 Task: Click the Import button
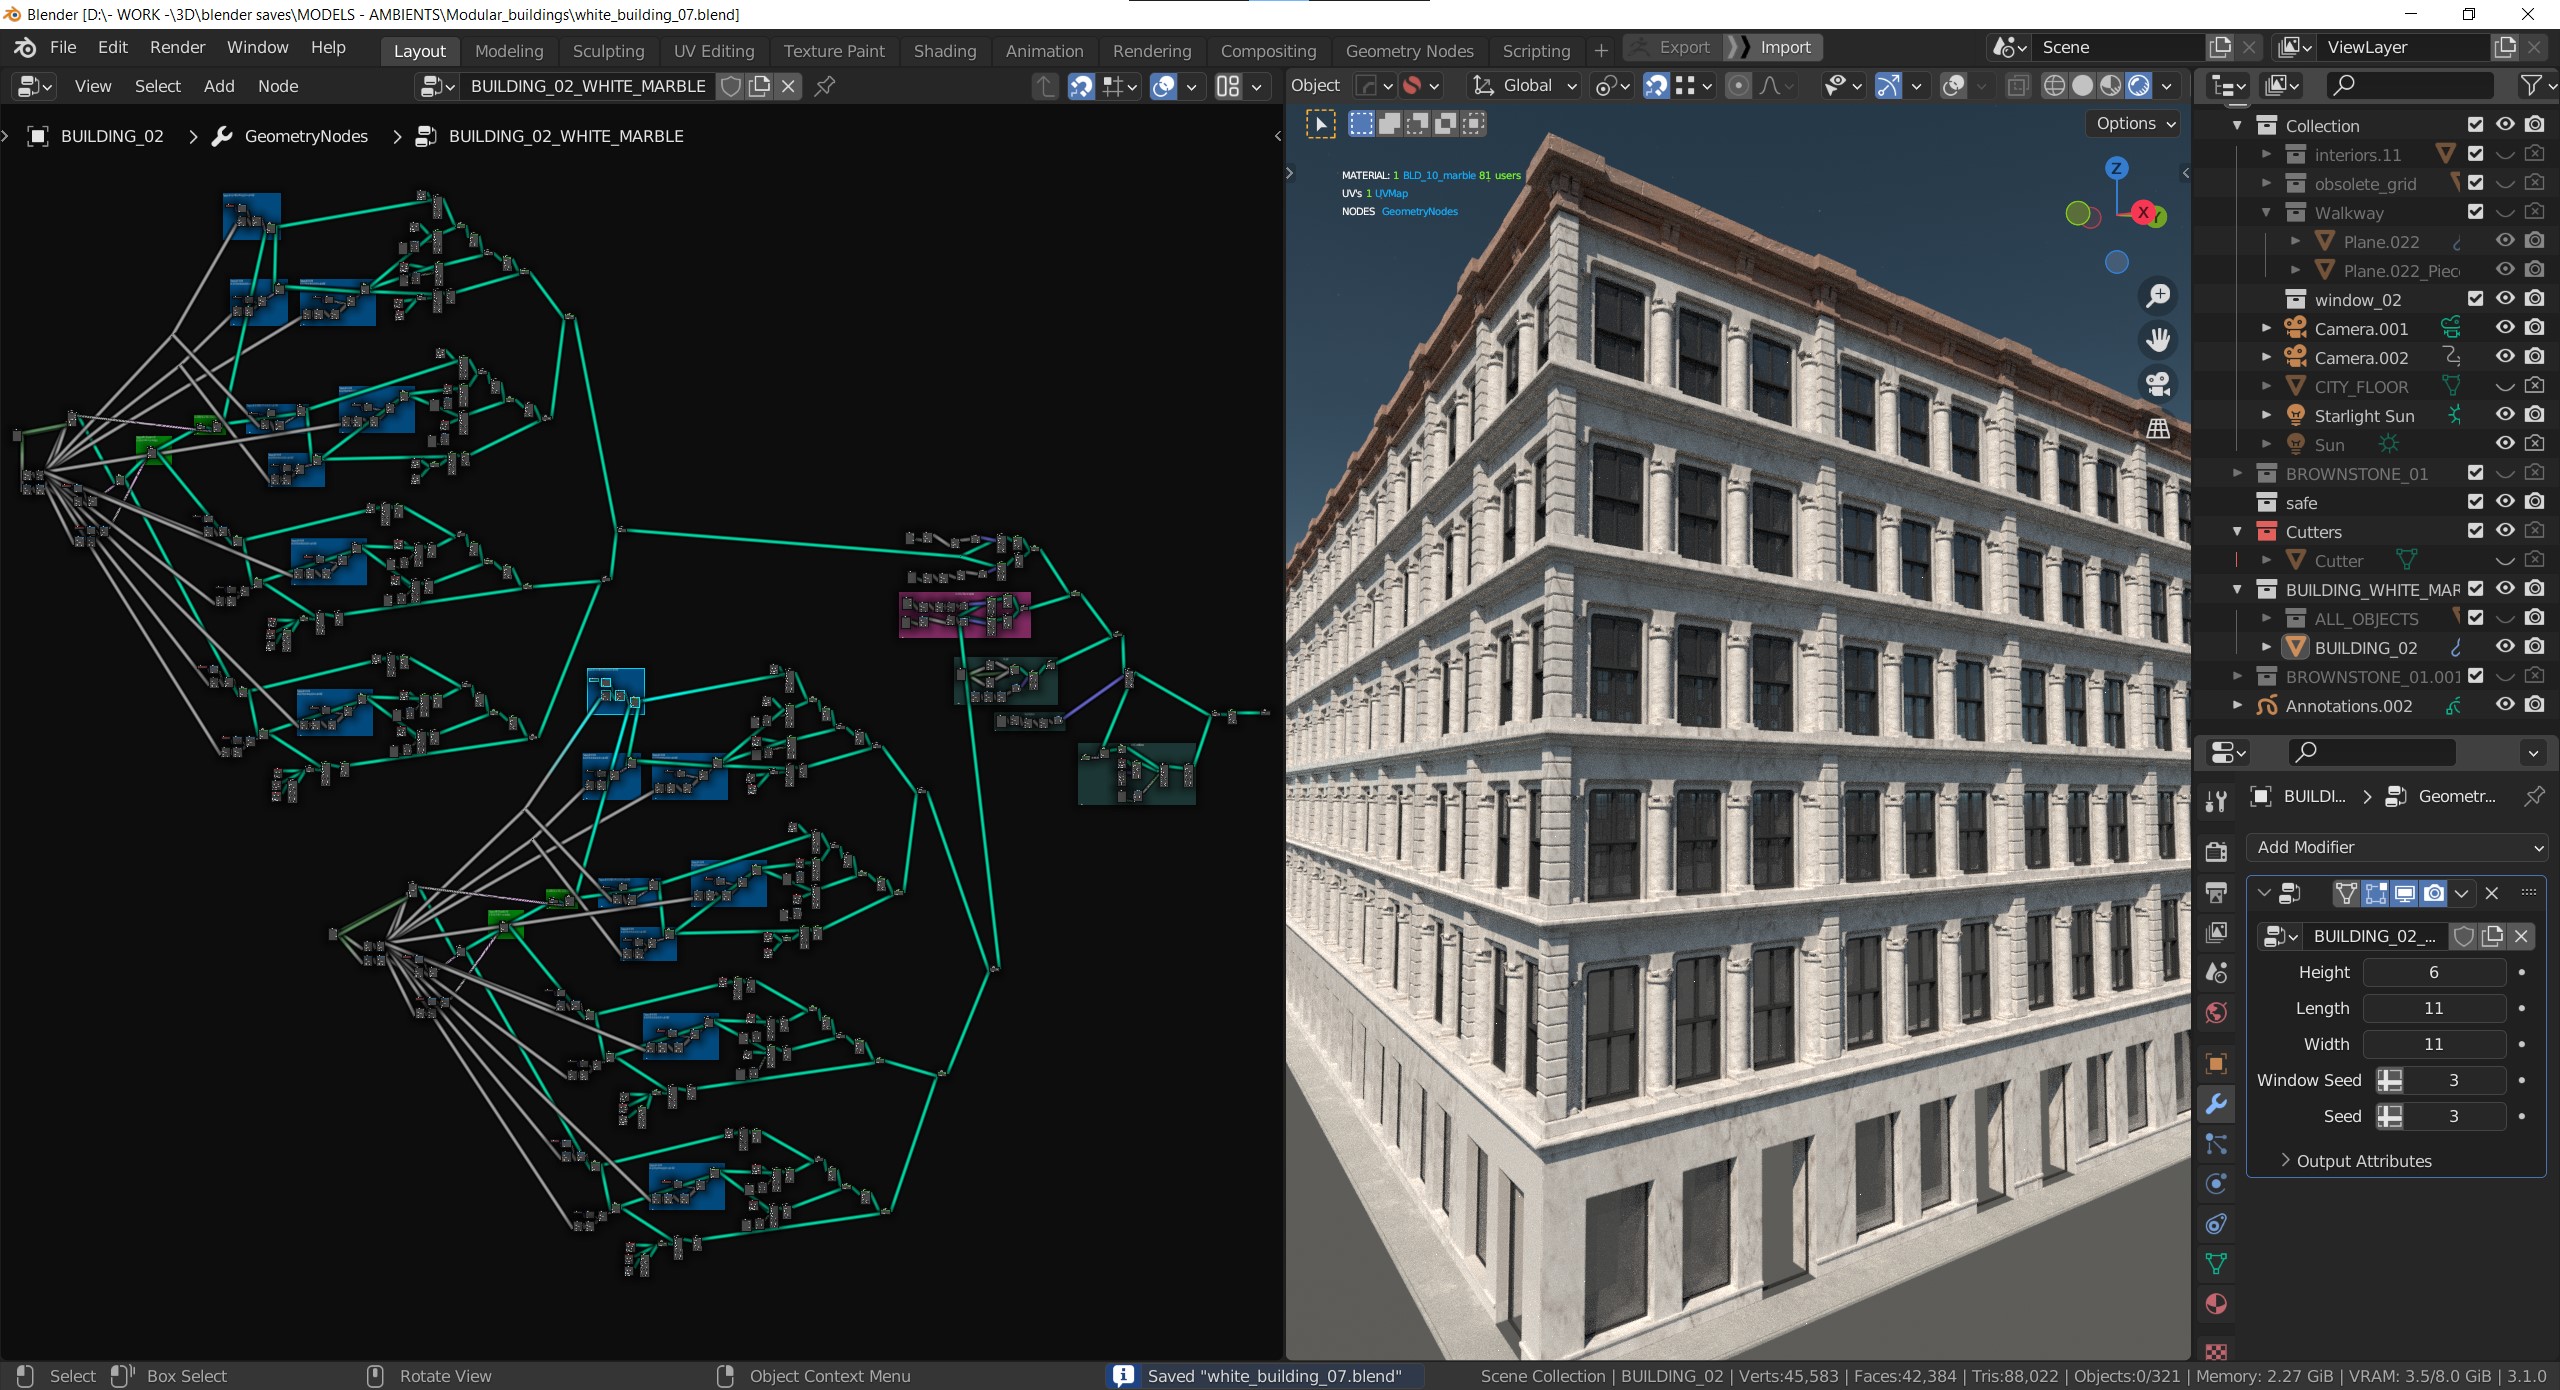pyautogui.click(x=1776, y=47)
